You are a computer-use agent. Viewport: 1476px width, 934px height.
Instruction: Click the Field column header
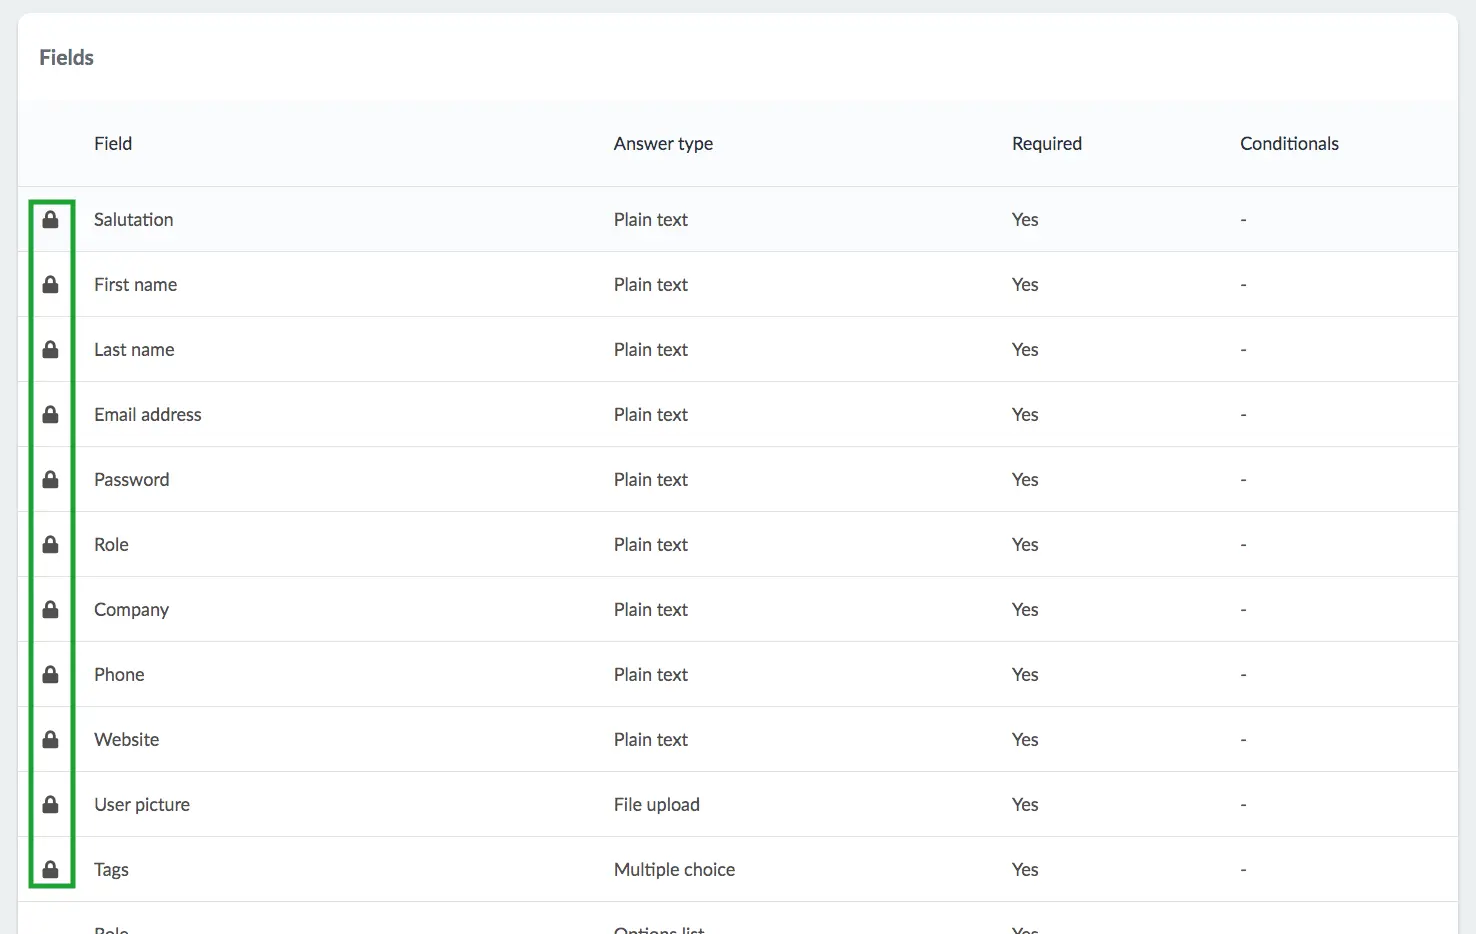pyautogui.click(x=113, y=143)
